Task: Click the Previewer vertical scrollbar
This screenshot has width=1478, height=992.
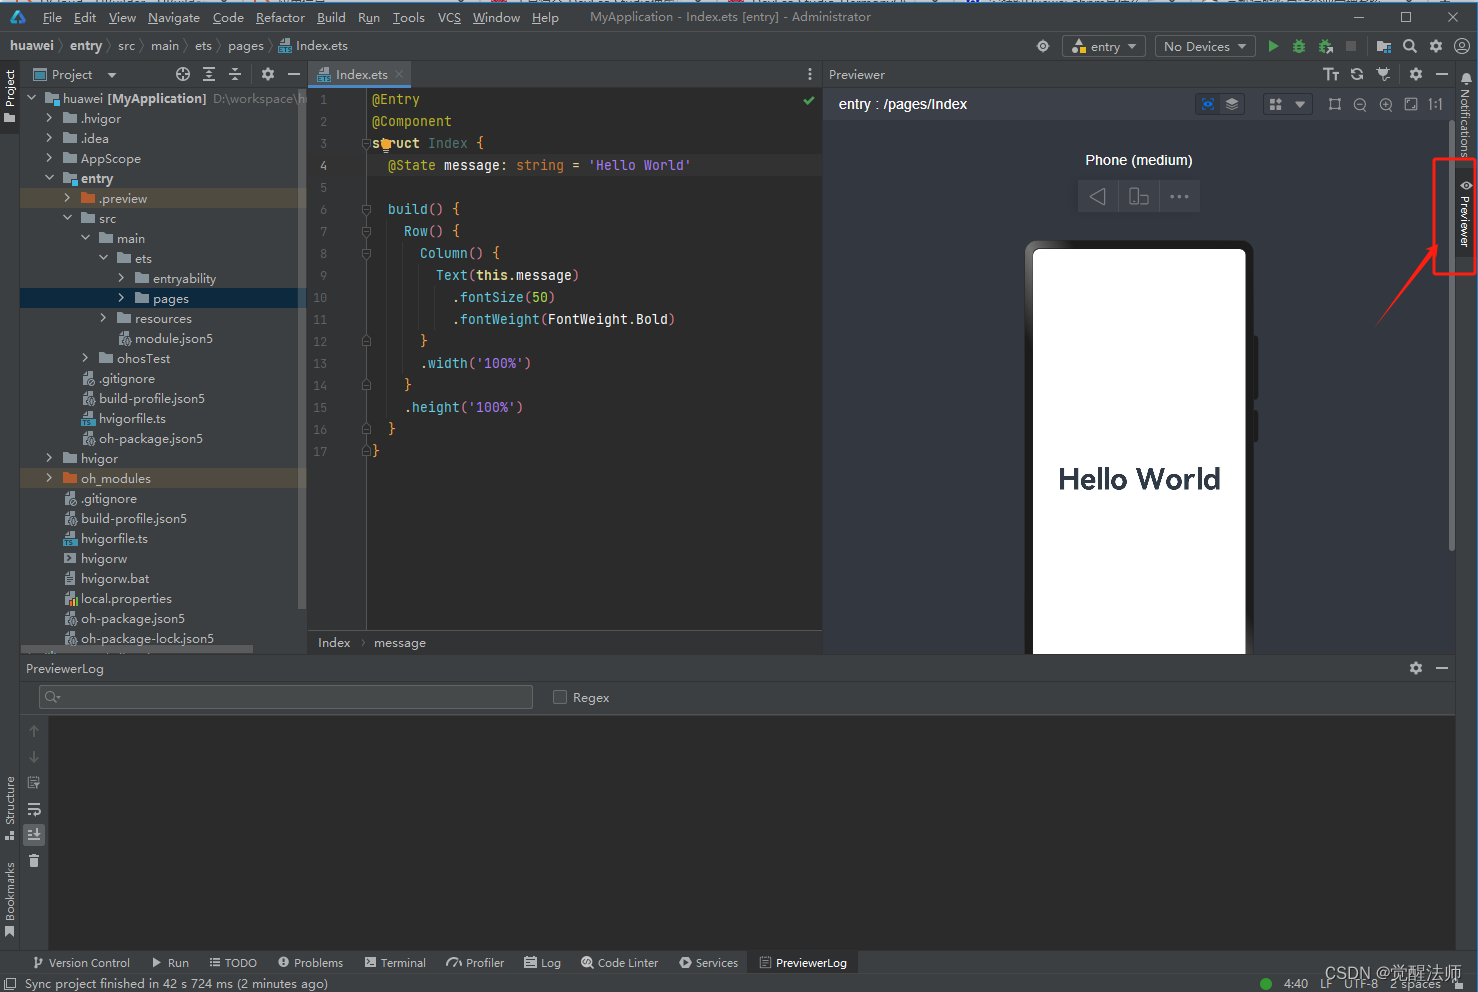Action: tap(1451, 335)
